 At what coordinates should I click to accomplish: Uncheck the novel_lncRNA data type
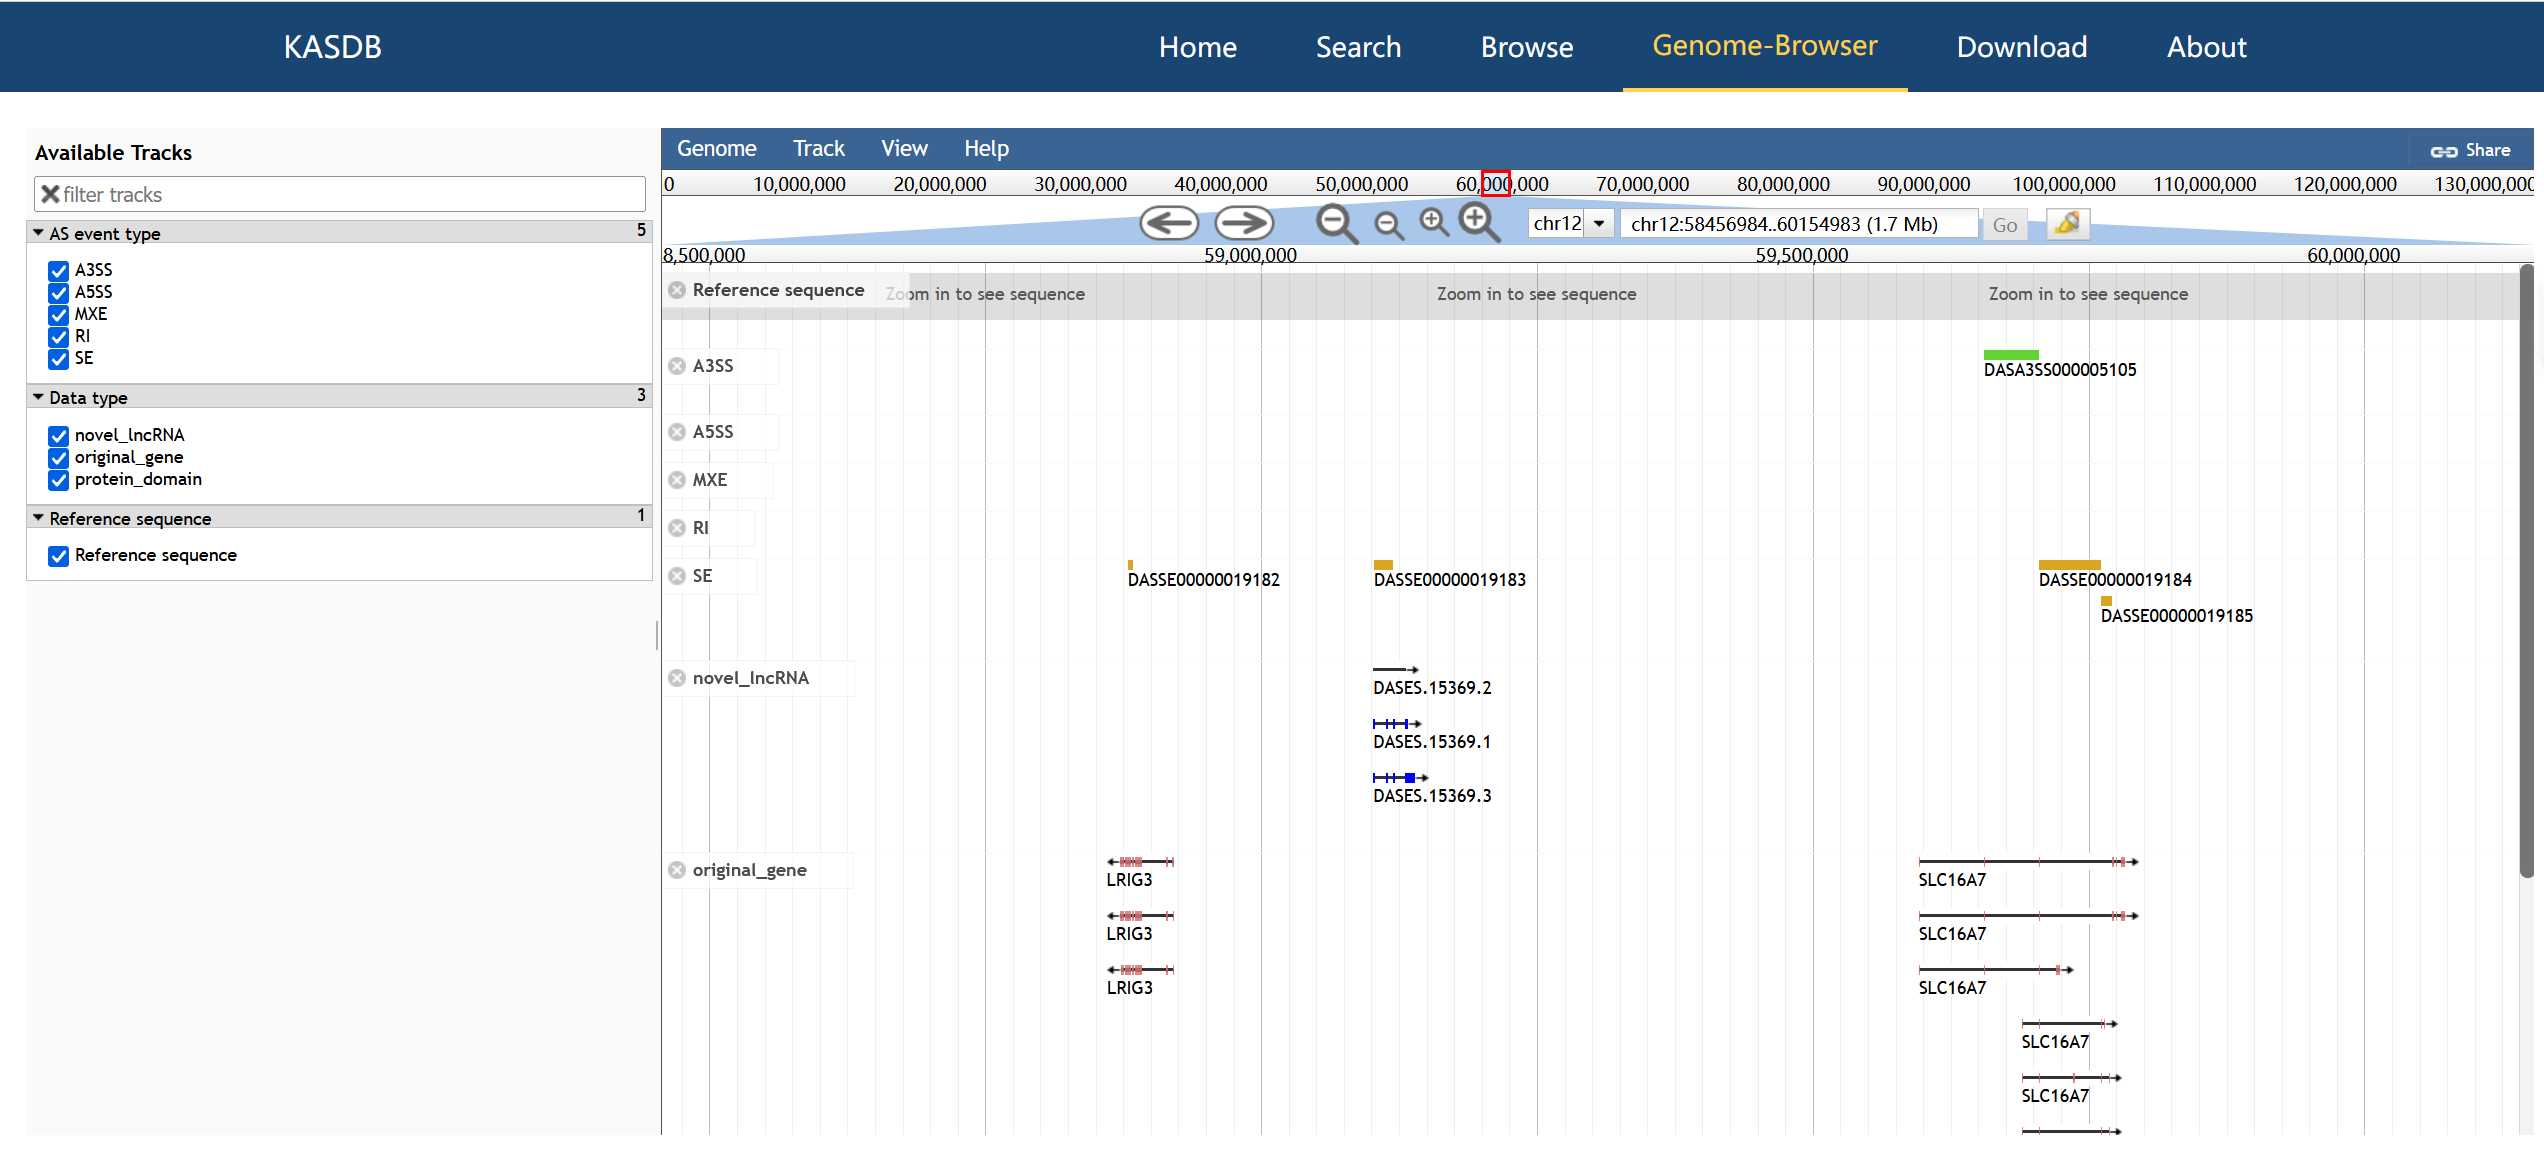pyautogui.click(x=59, y=436)
